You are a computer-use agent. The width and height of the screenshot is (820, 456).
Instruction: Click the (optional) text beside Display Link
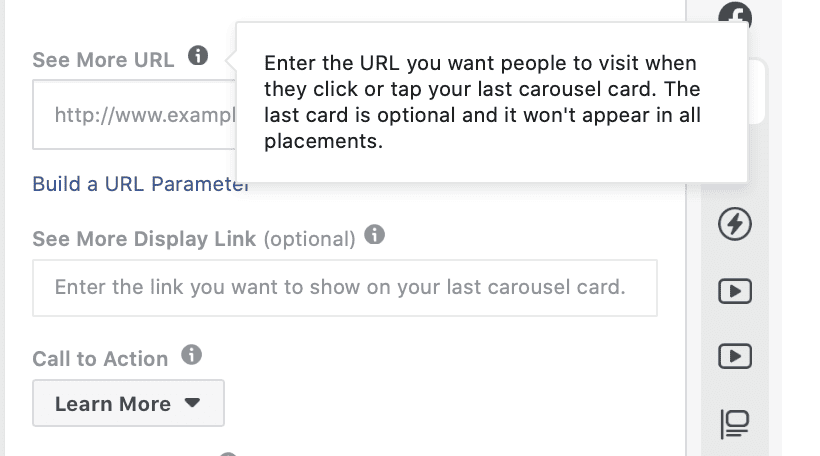tap(310, 240)
